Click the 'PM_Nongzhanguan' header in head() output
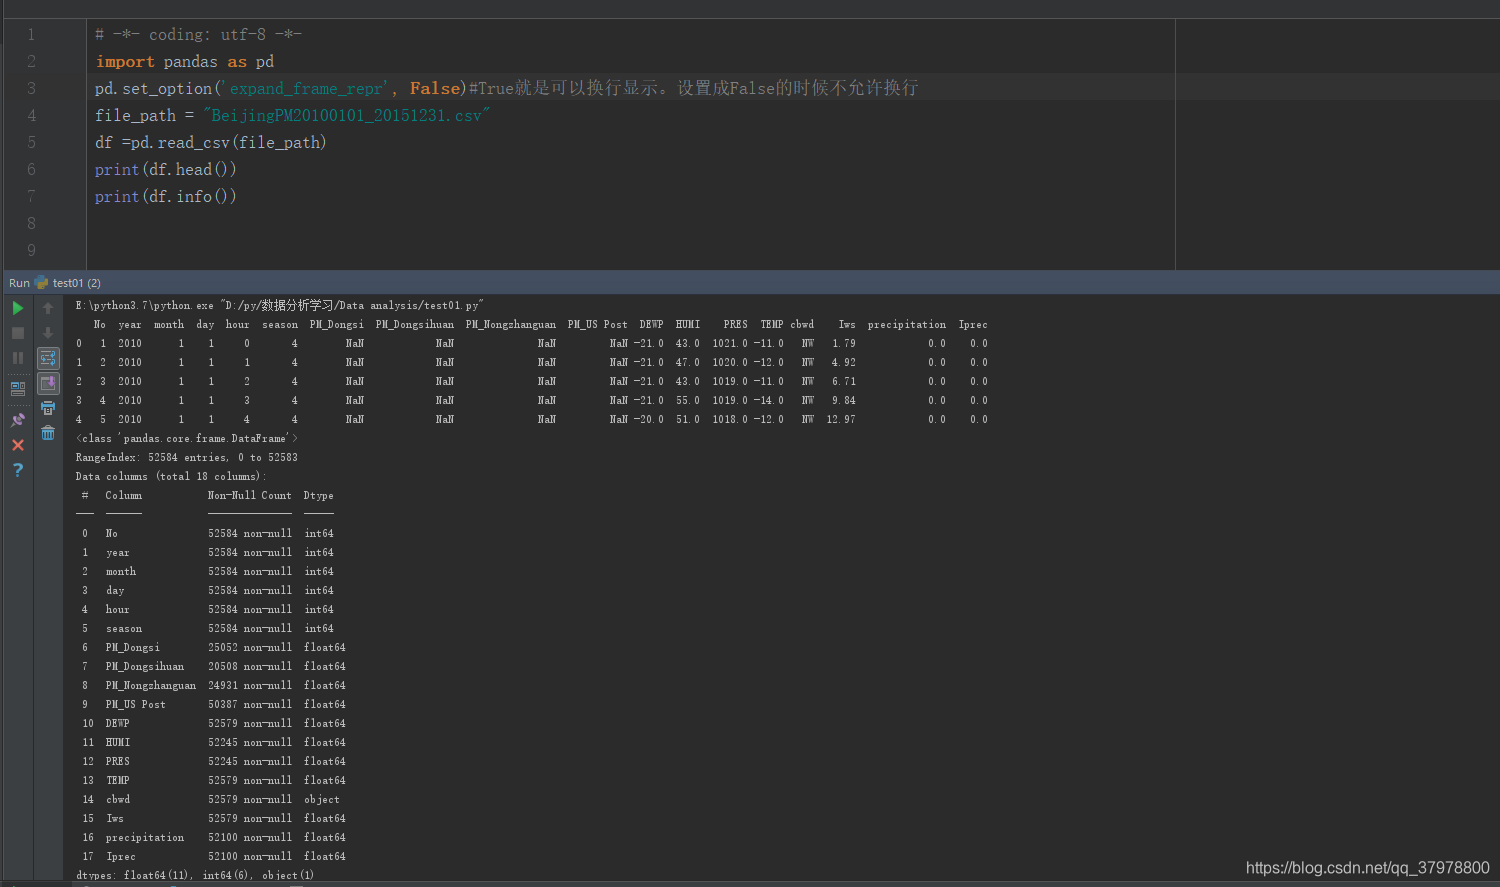1500x887 pixels. 511,325
